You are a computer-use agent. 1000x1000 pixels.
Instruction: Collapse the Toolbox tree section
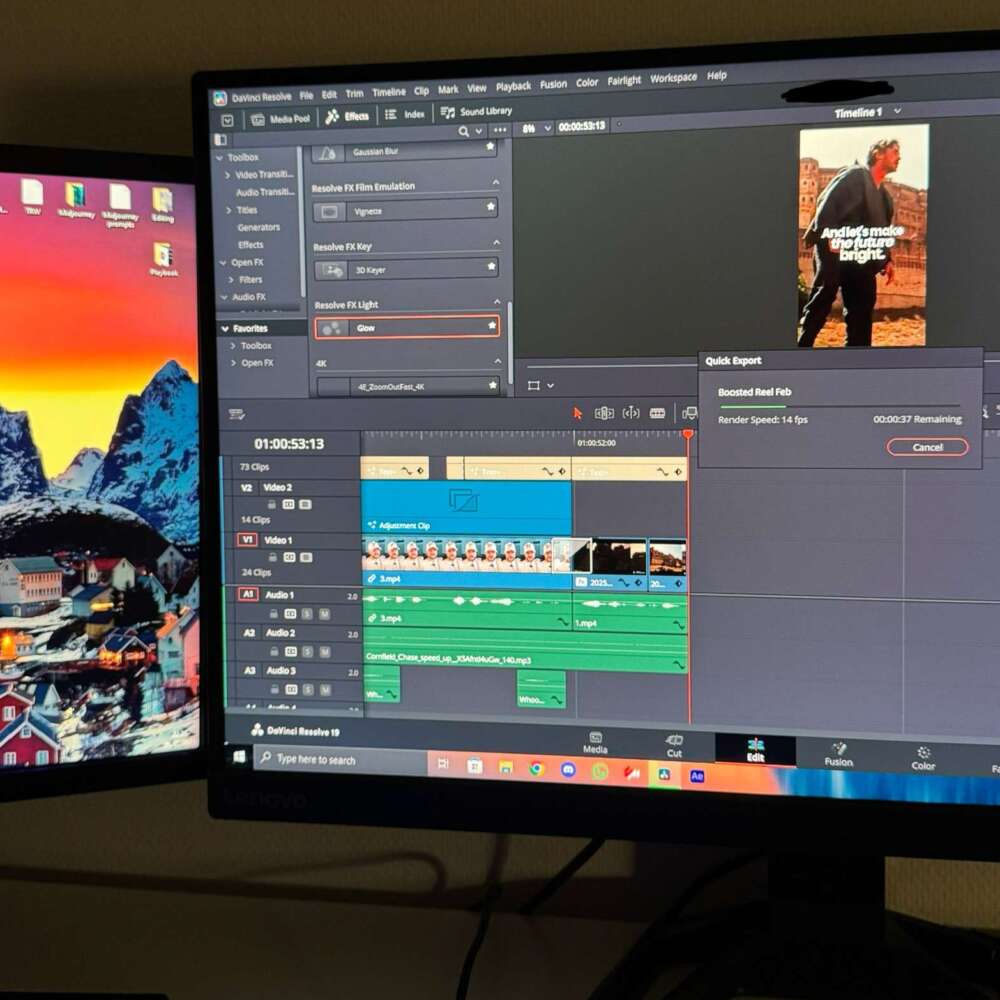220,158
